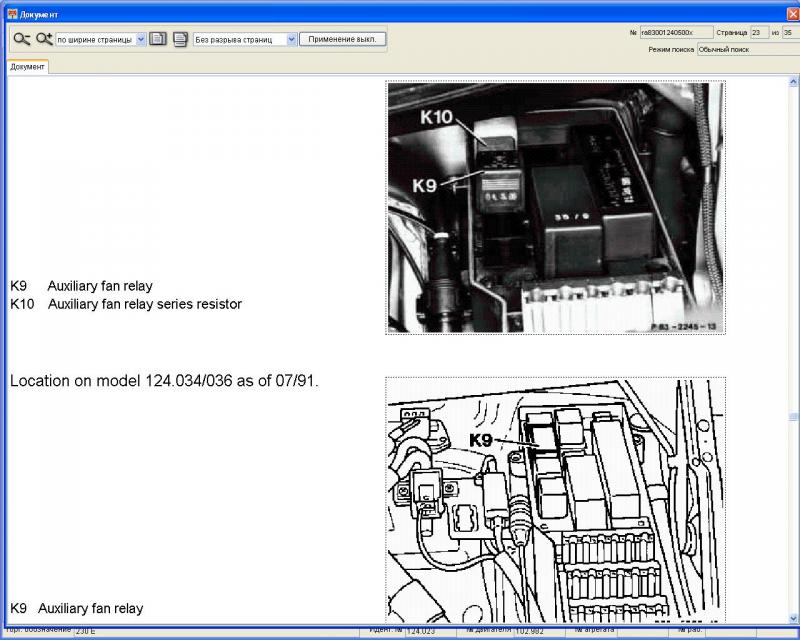This screenshot has width=800, height=640.
Task: Click the engine number field '102.982'
Action: (539, 631)
